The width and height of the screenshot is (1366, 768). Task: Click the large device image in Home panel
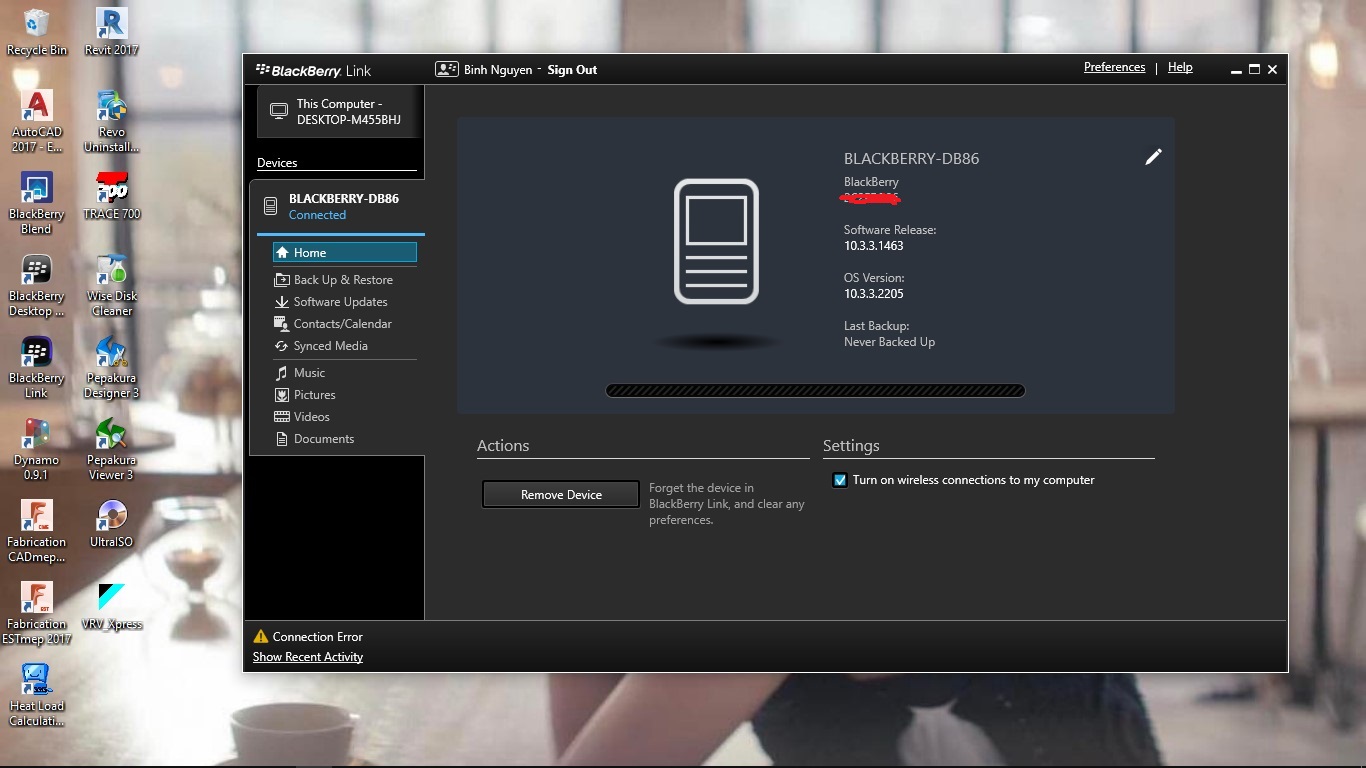pos(716,241)
